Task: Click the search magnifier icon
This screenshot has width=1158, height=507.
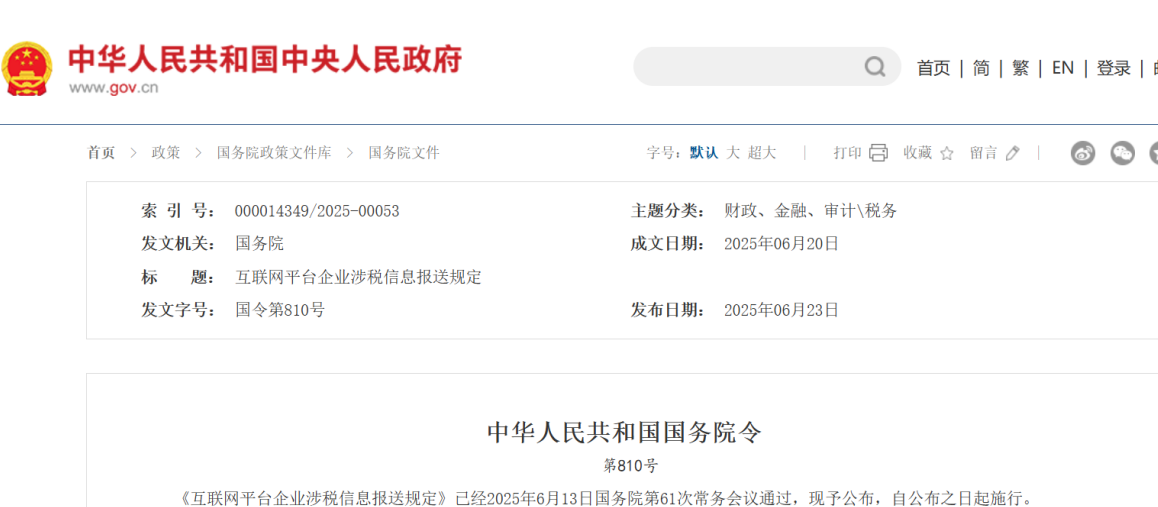Action: tap(875, 67)
